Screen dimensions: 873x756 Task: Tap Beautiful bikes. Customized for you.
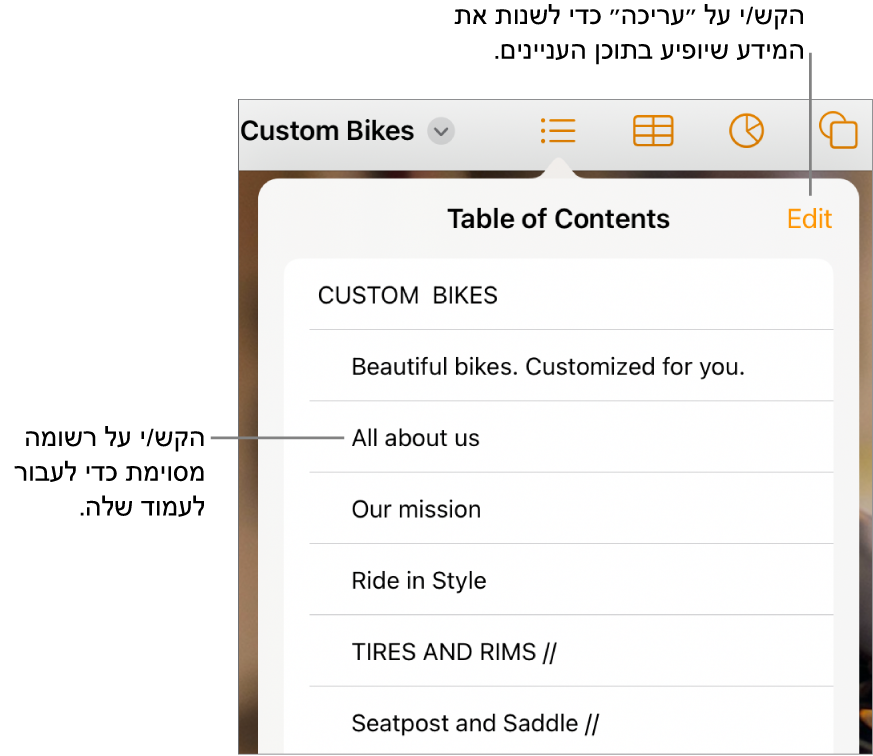tap(547, 366)
